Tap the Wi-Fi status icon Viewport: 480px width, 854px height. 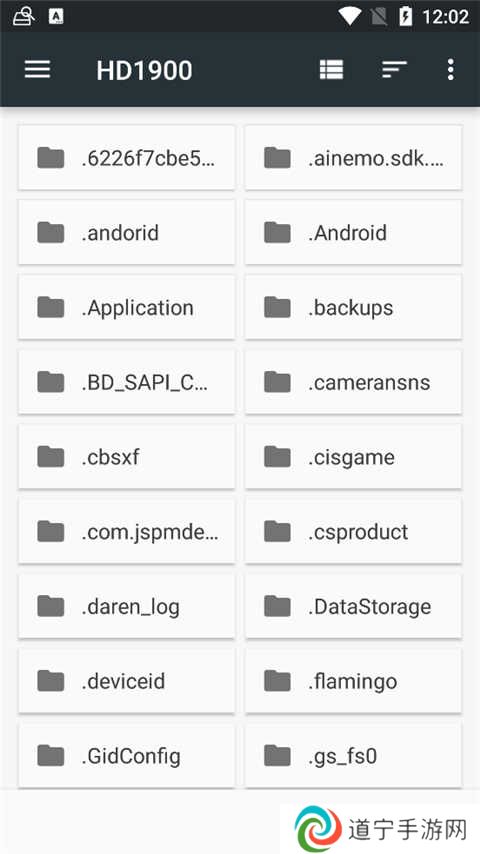coord(349,16)
